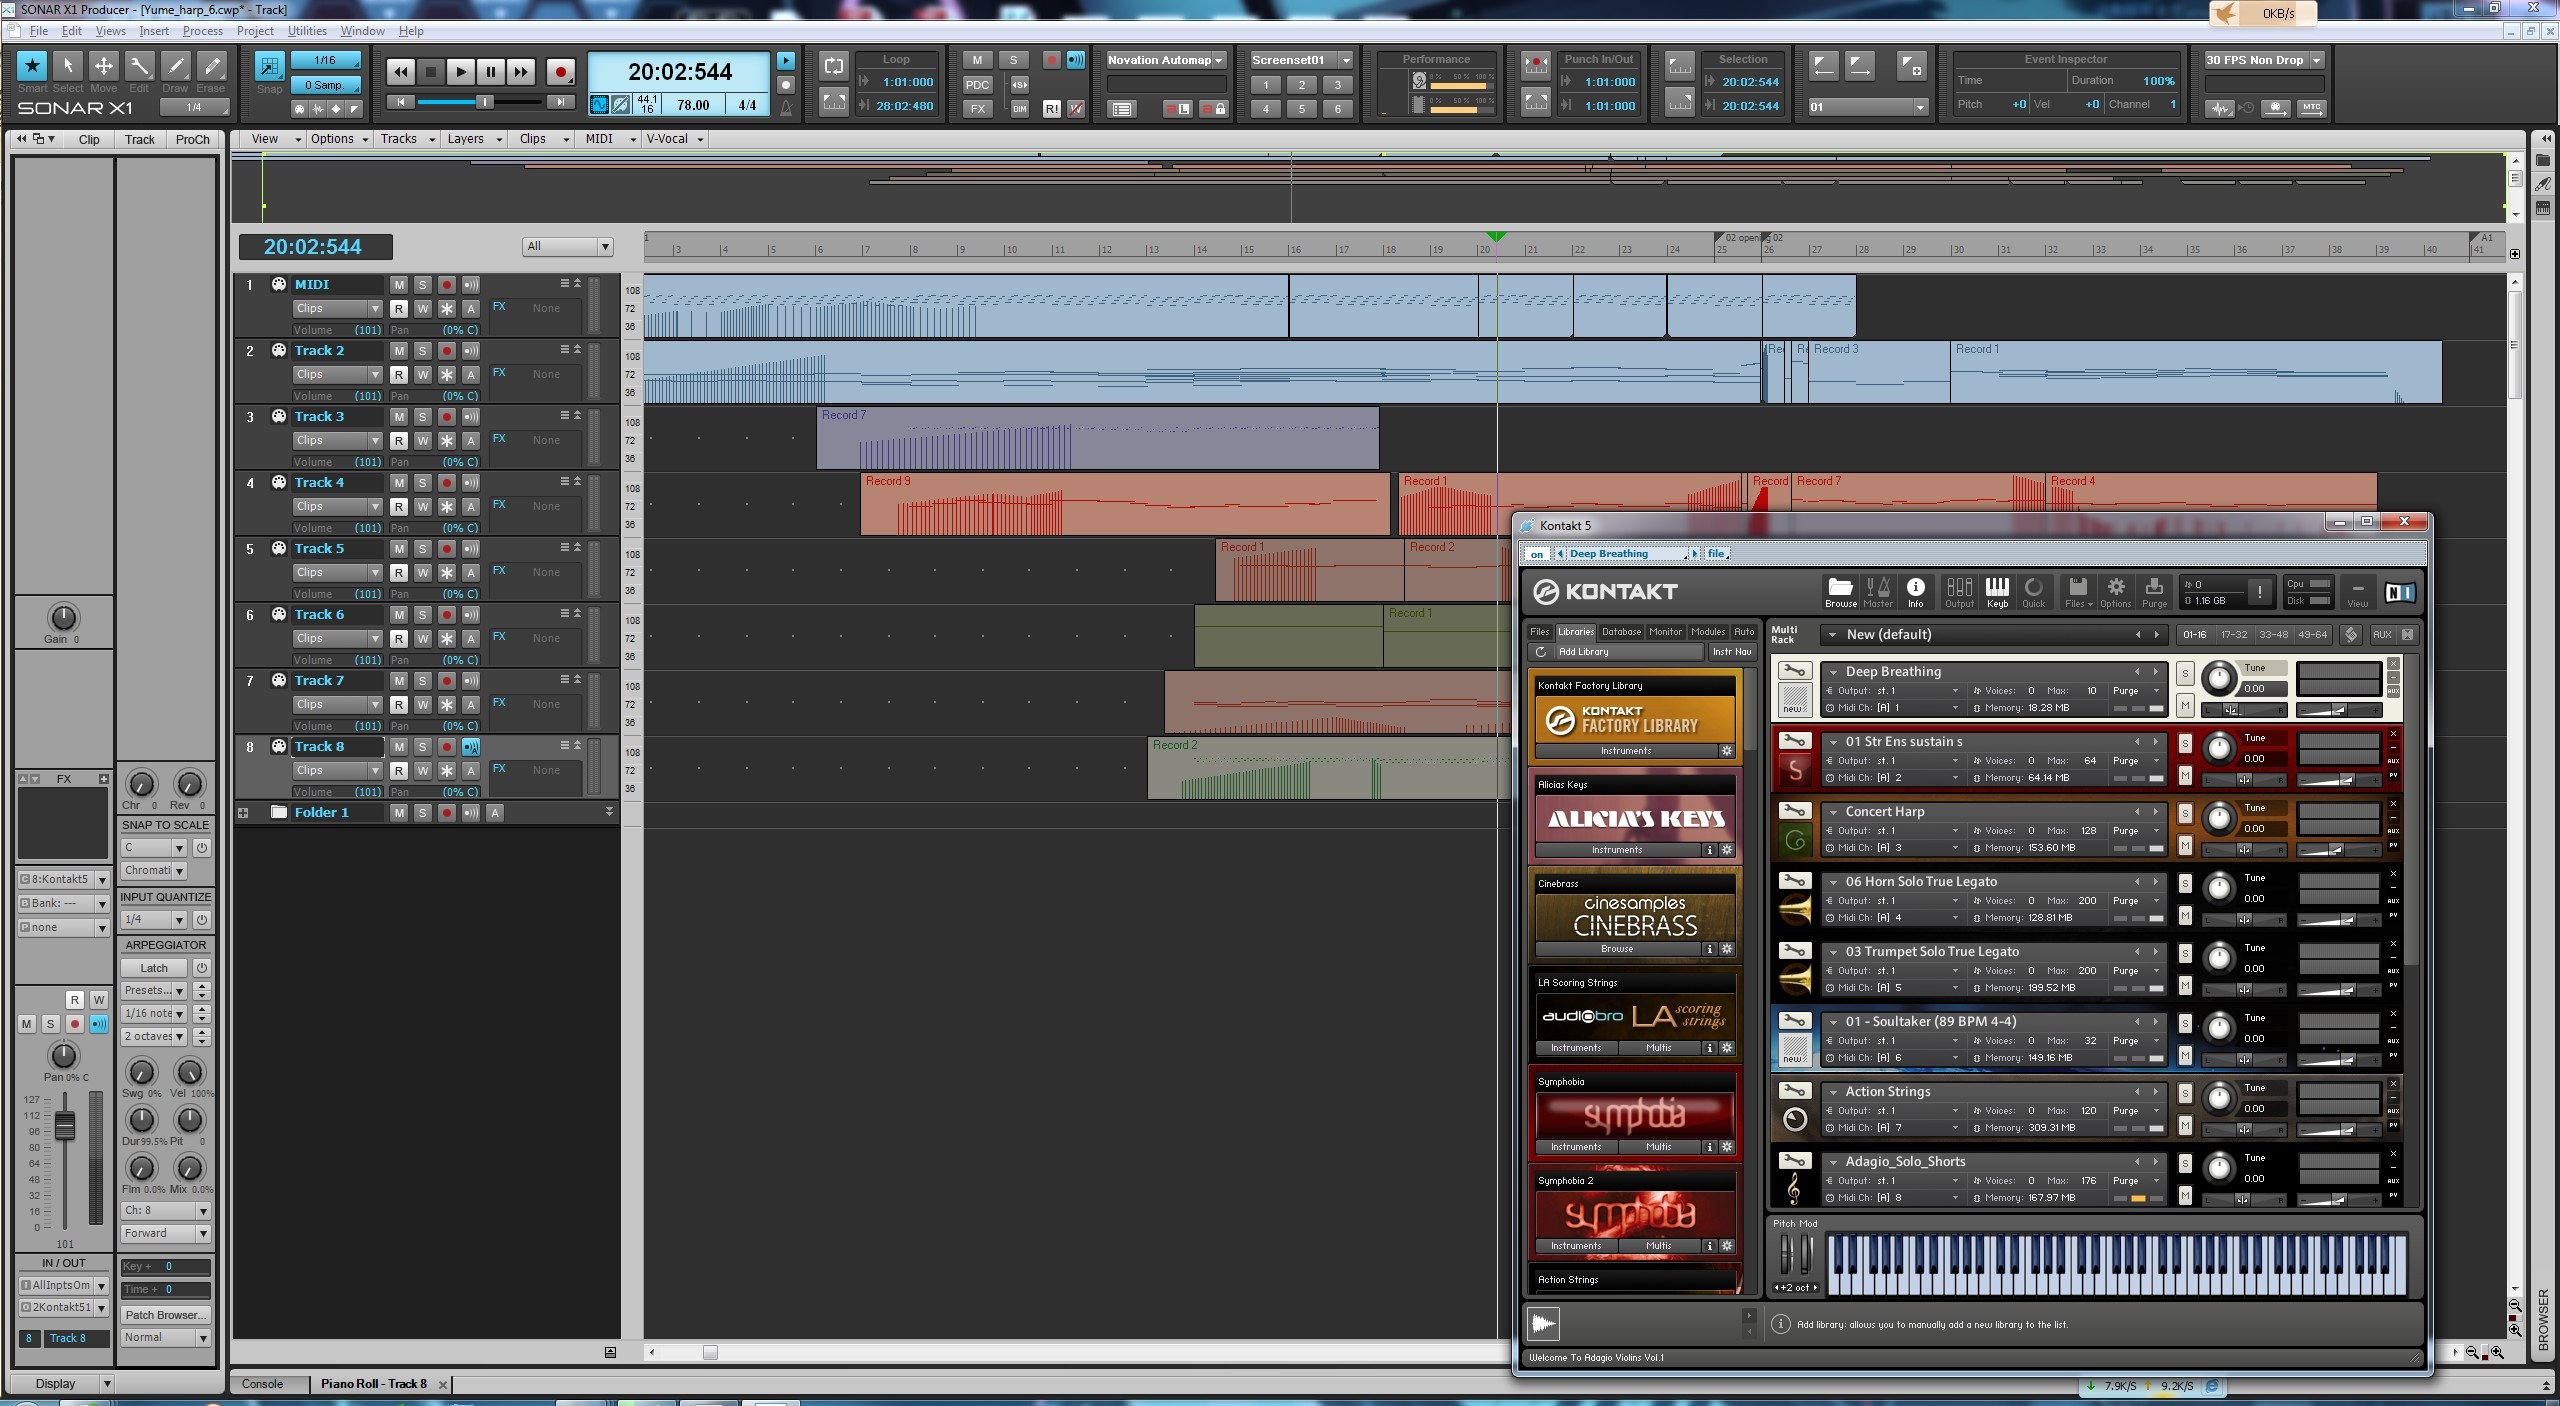Mute Concert Harp instrument in Kontakt

click(2185, 846)
